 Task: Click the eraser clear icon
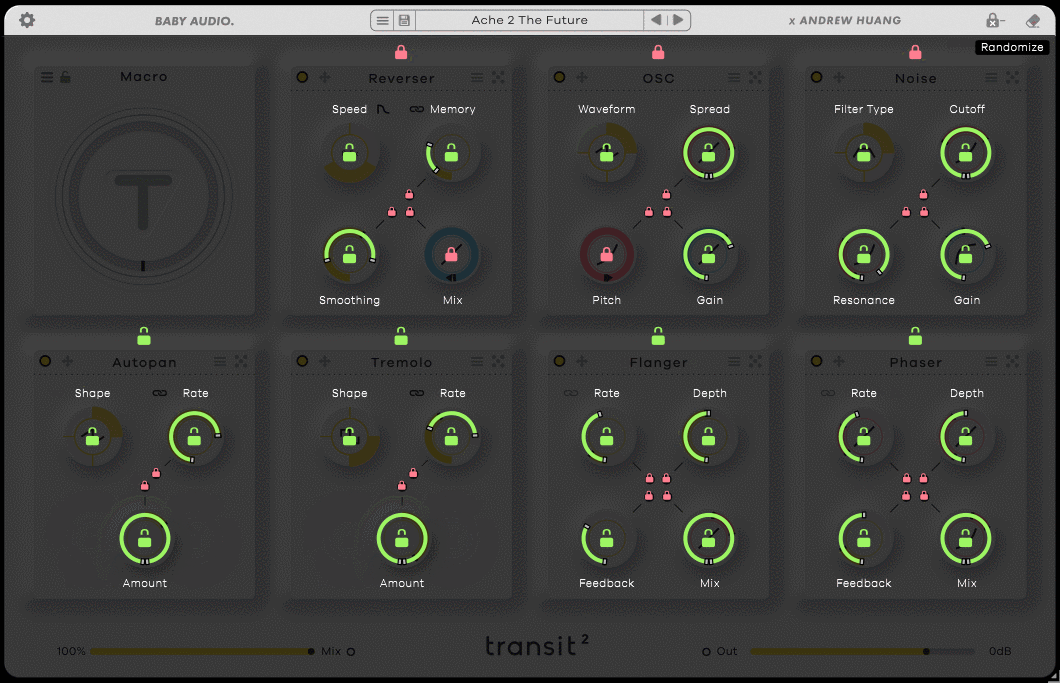pyautogui.click(x=1032, y=21)
